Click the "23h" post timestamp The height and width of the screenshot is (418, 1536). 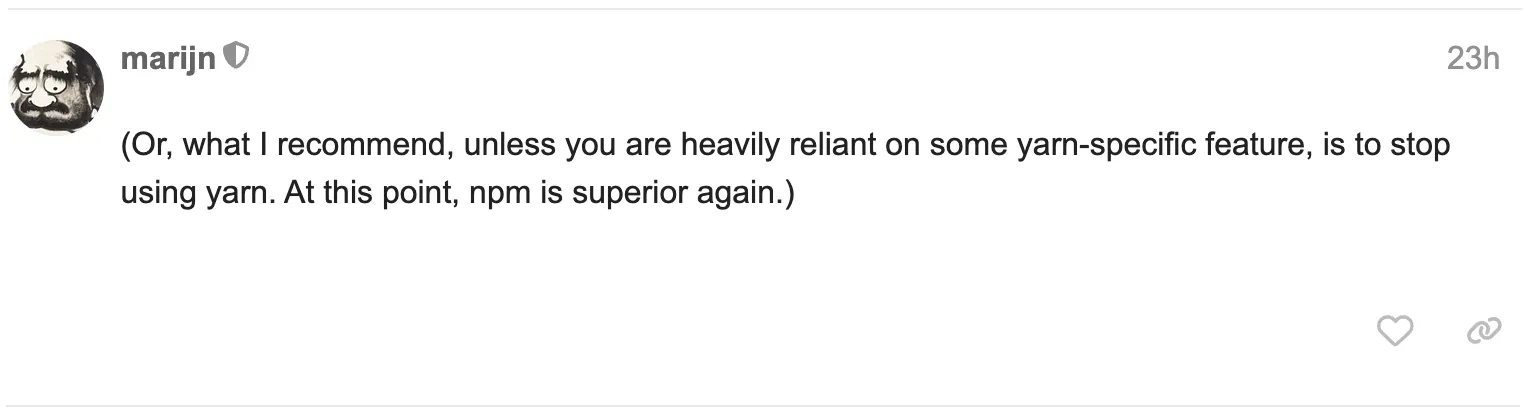1472,59
